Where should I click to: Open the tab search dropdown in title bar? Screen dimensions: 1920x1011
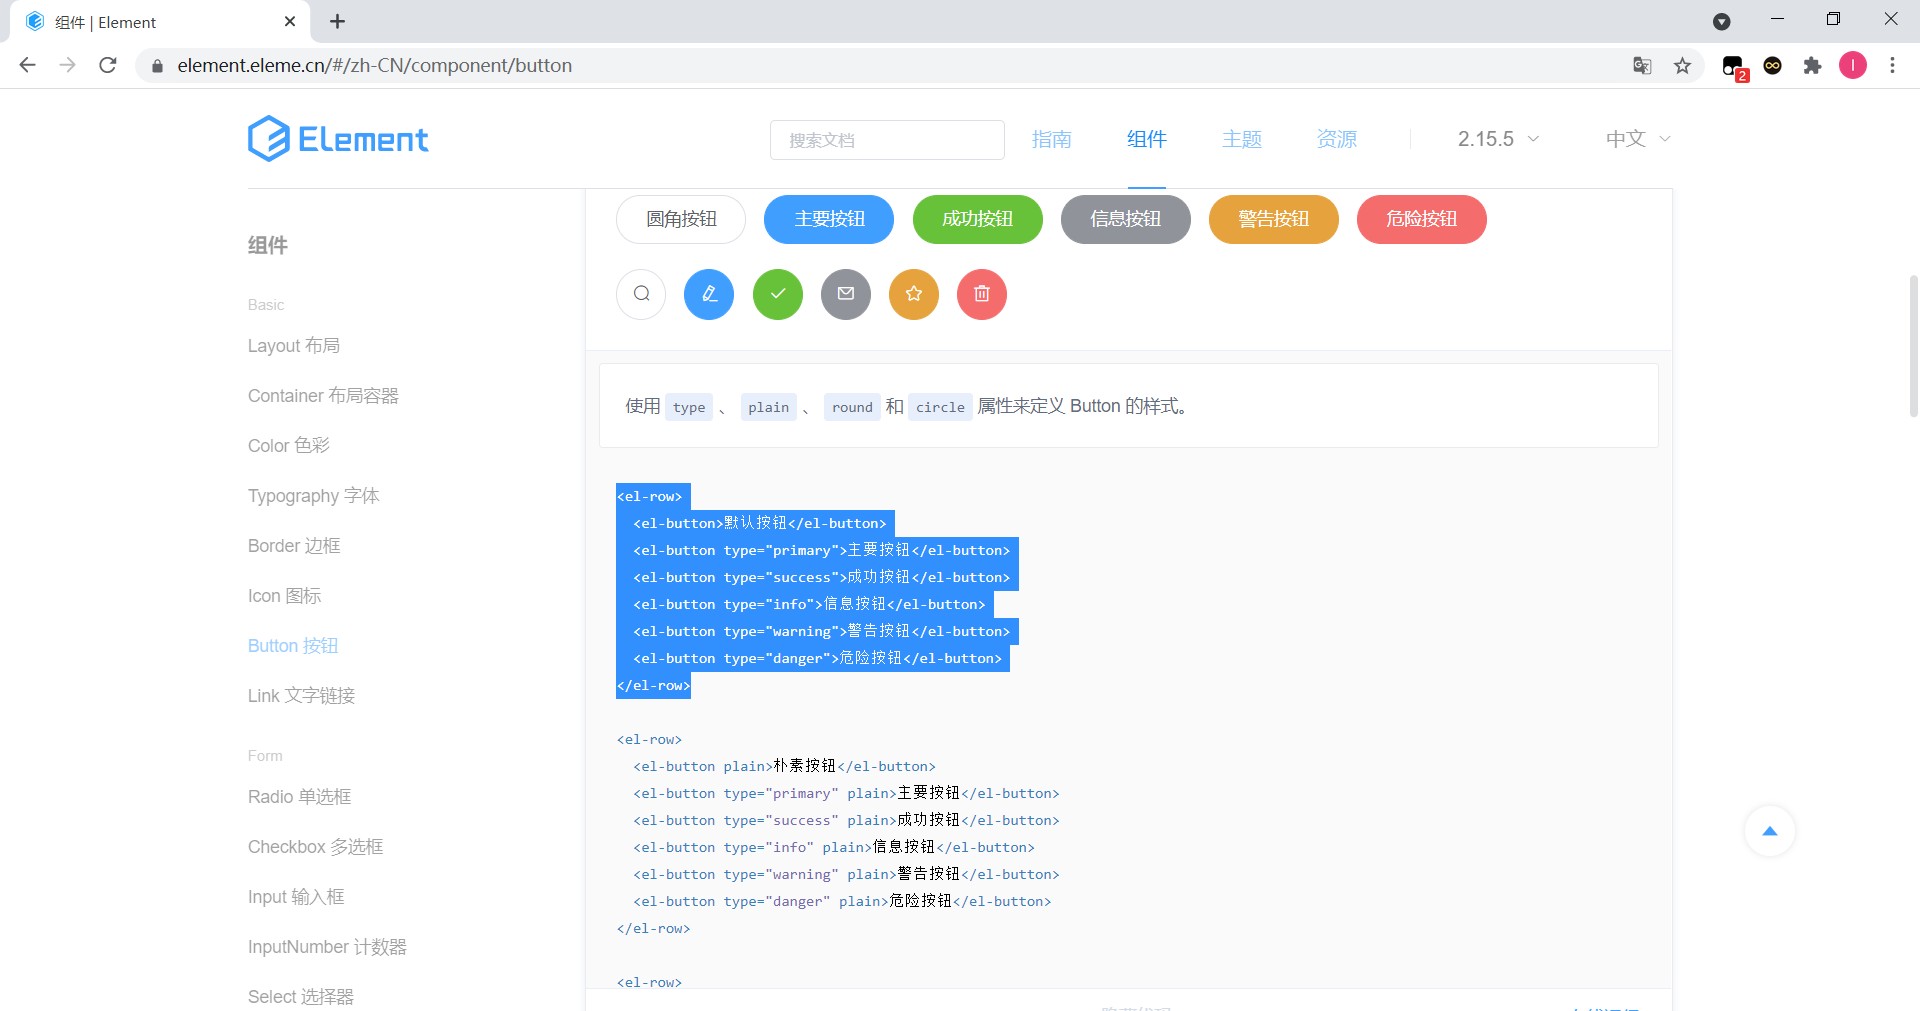pyautogui.click(x=1722, y=21)
